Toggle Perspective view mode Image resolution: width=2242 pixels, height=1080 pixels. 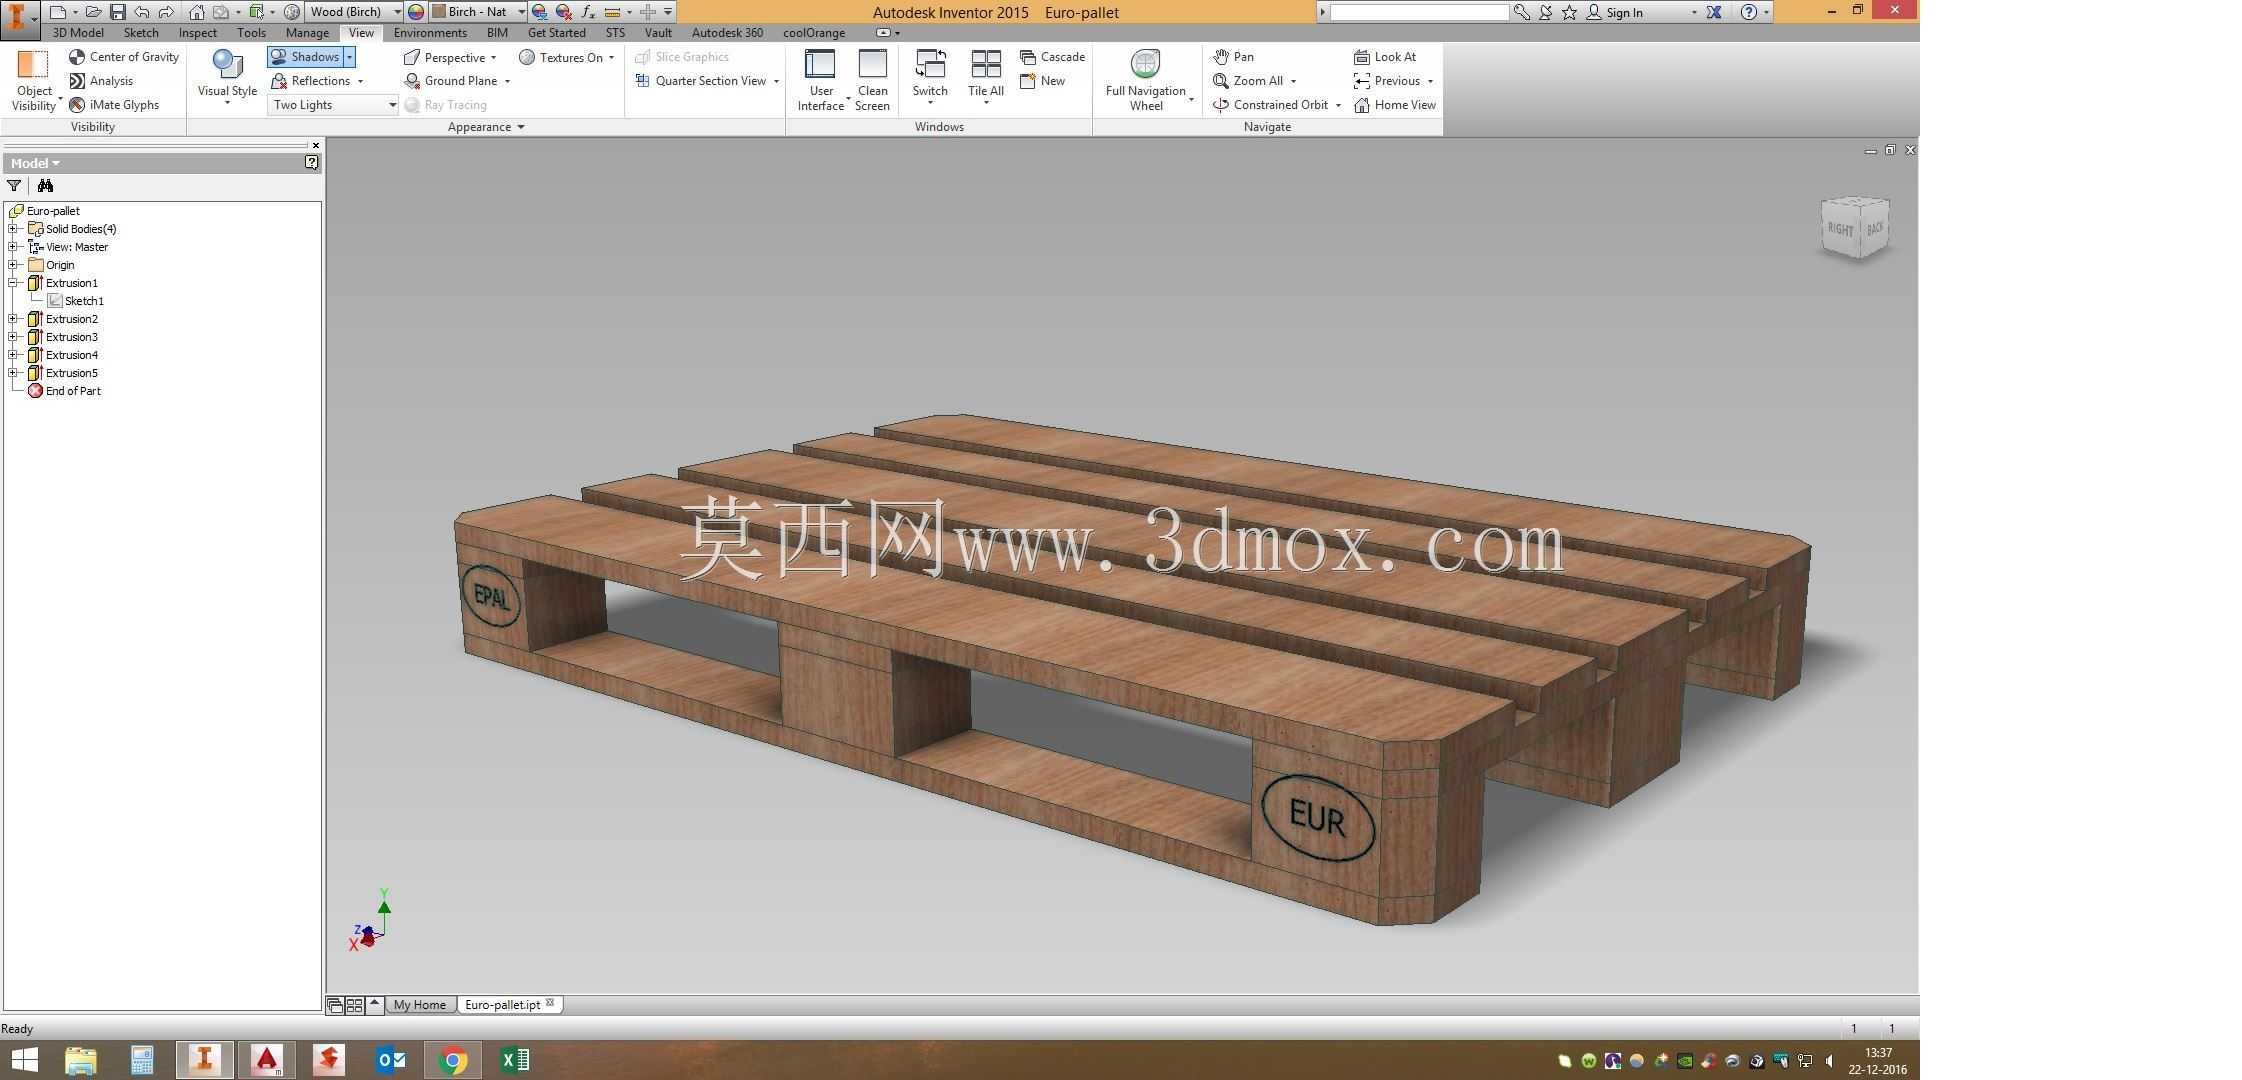tap(444, 57)
